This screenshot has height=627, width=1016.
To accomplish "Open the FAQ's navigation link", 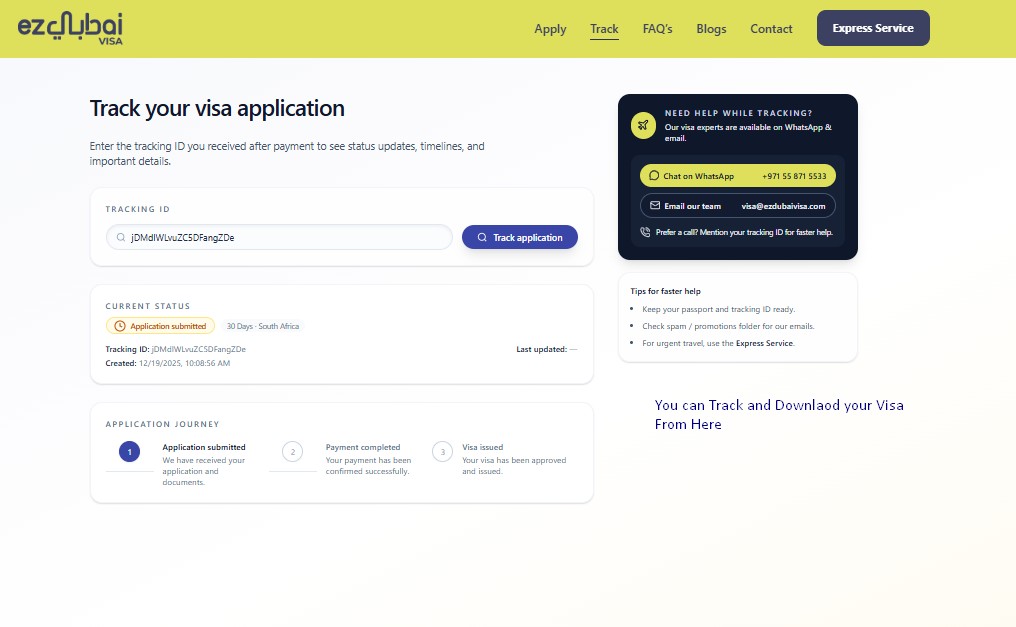I will 658,29.
